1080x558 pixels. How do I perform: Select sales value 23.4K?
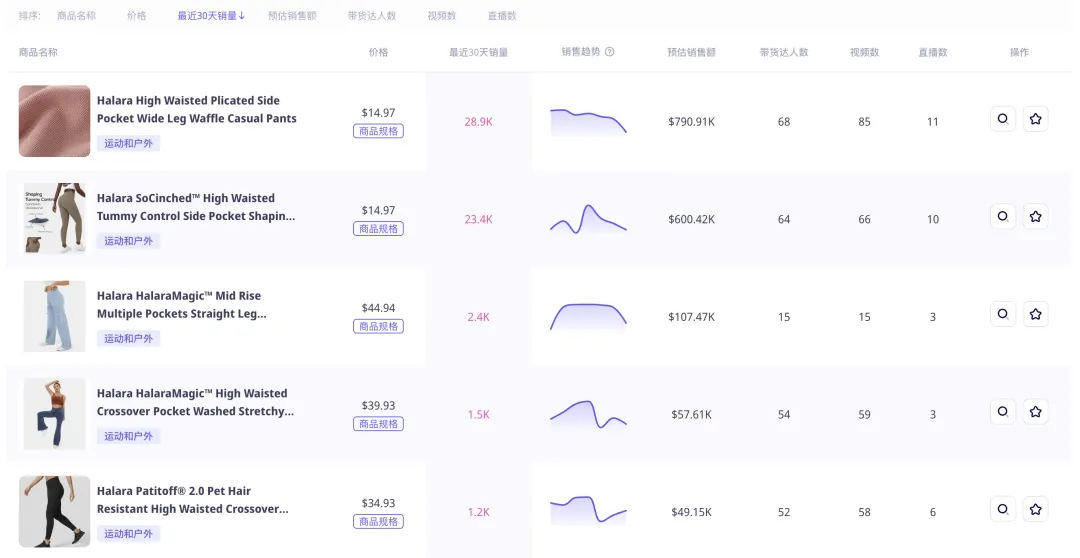pos(478,220)
